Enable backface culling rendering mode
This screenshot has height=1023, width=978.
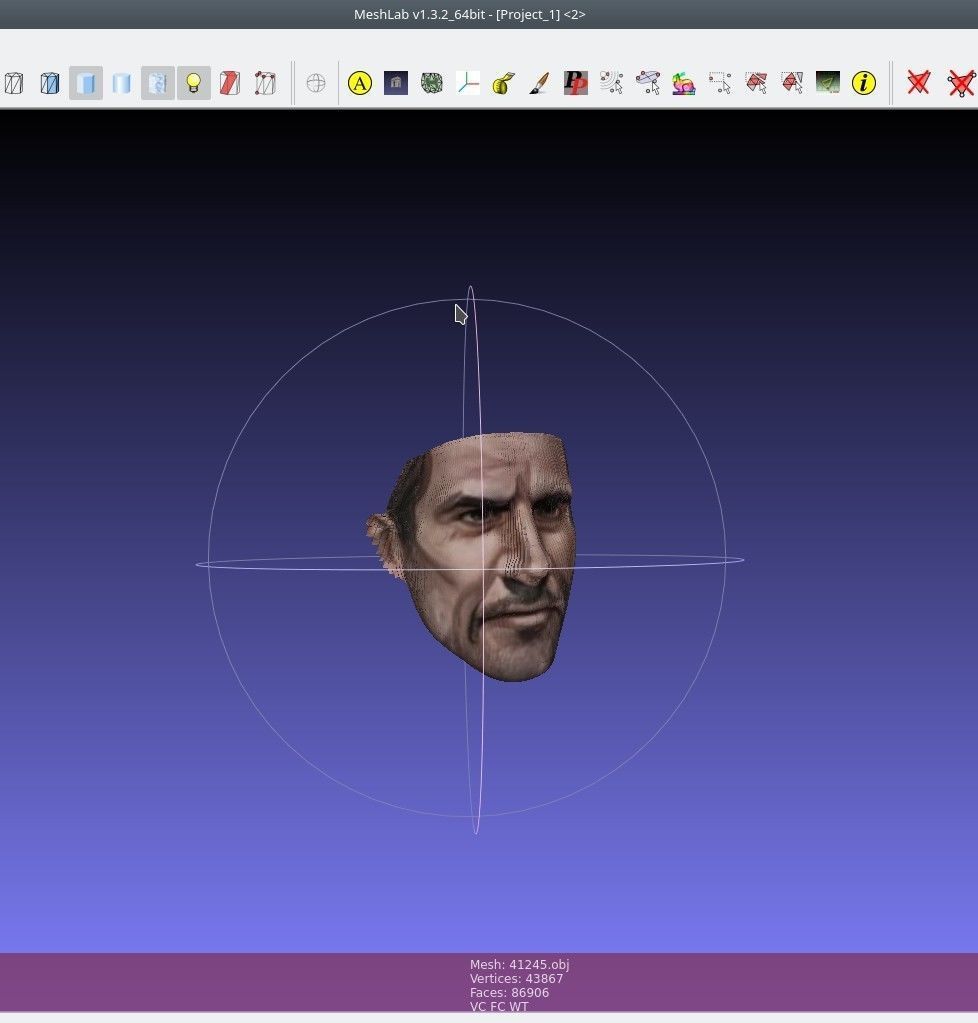pos(229,84)
